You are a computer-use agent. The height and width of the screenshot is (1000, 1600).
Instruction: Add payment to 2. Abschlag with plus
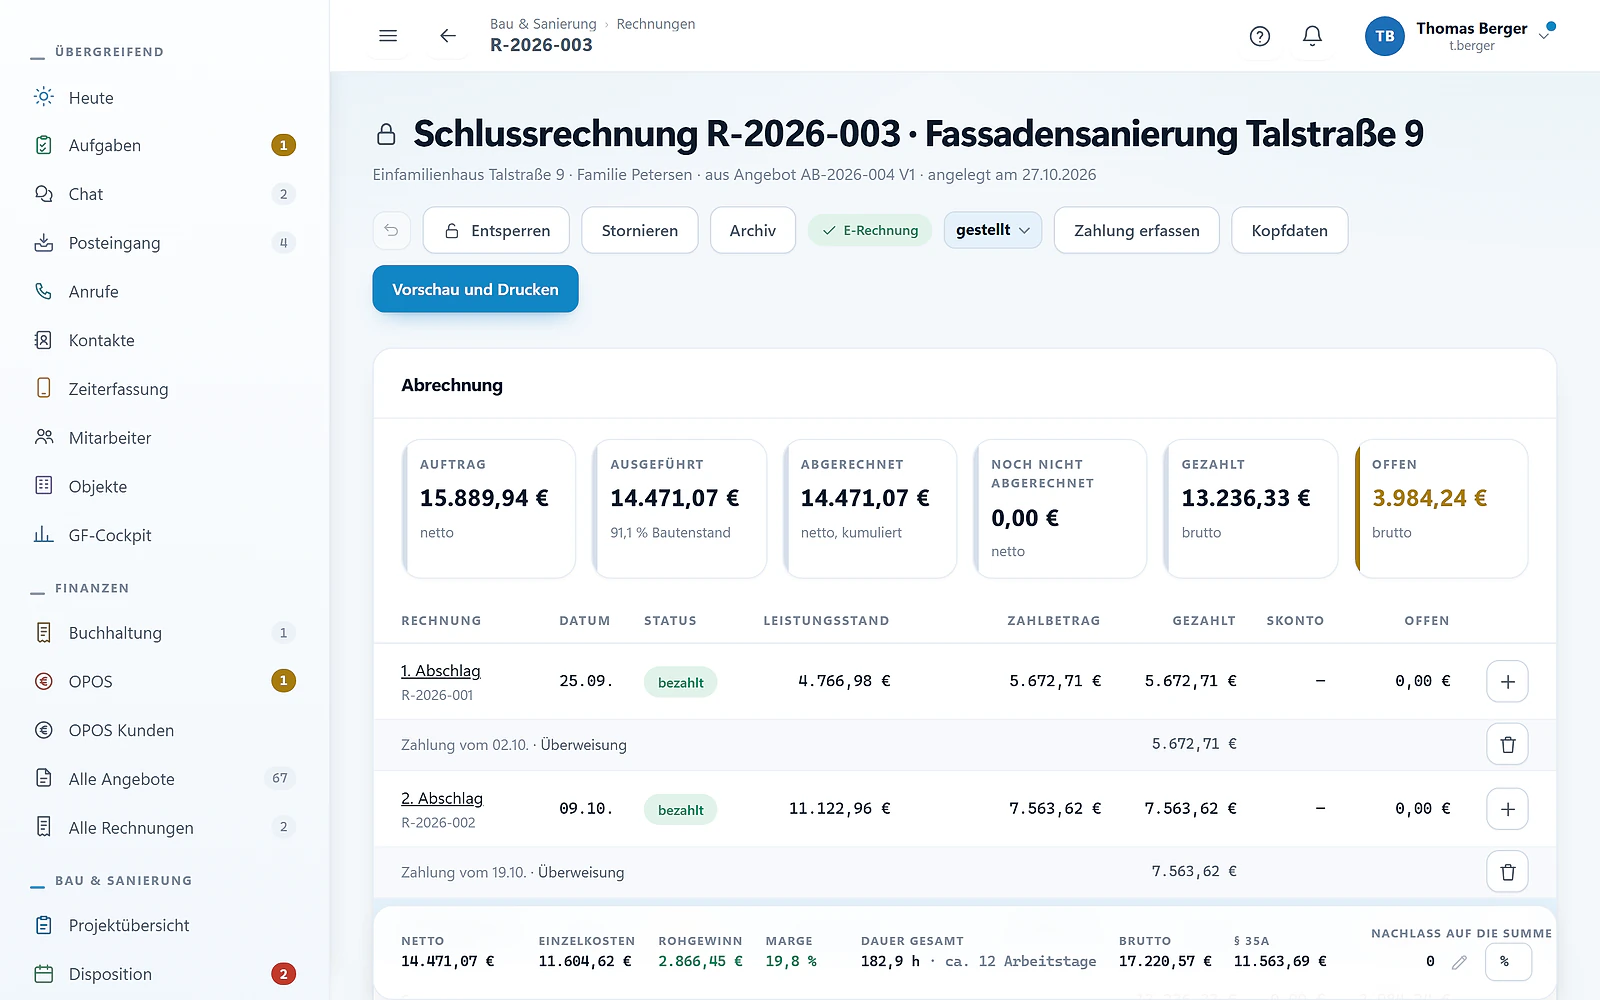(1507, 809)
